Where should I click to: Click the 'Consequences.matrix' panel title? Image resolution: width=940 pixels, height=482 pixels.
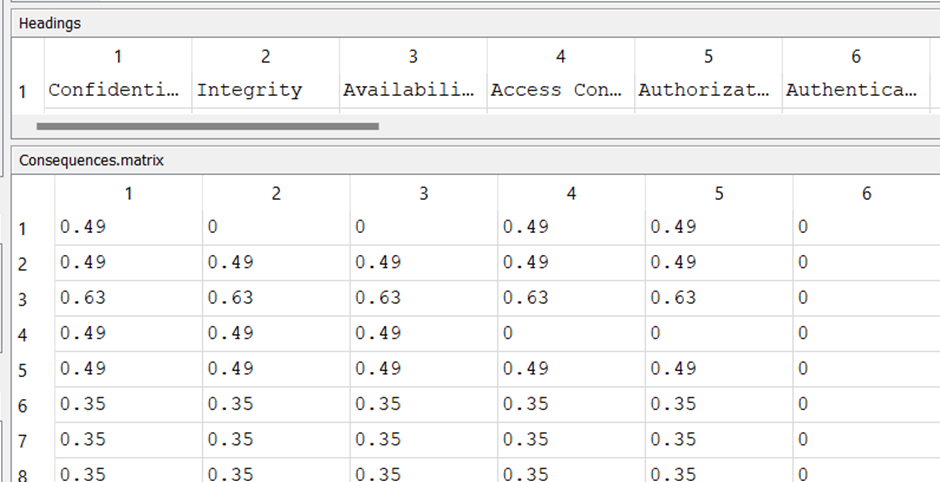pyautogui.click(x=91, y=161)
